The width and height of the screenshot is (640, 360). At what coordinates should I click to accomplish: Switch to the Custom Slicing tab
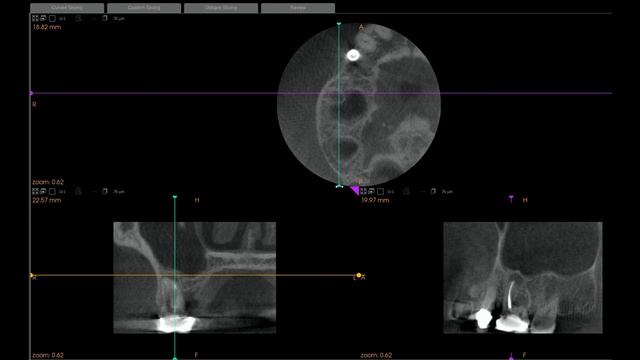144,8
